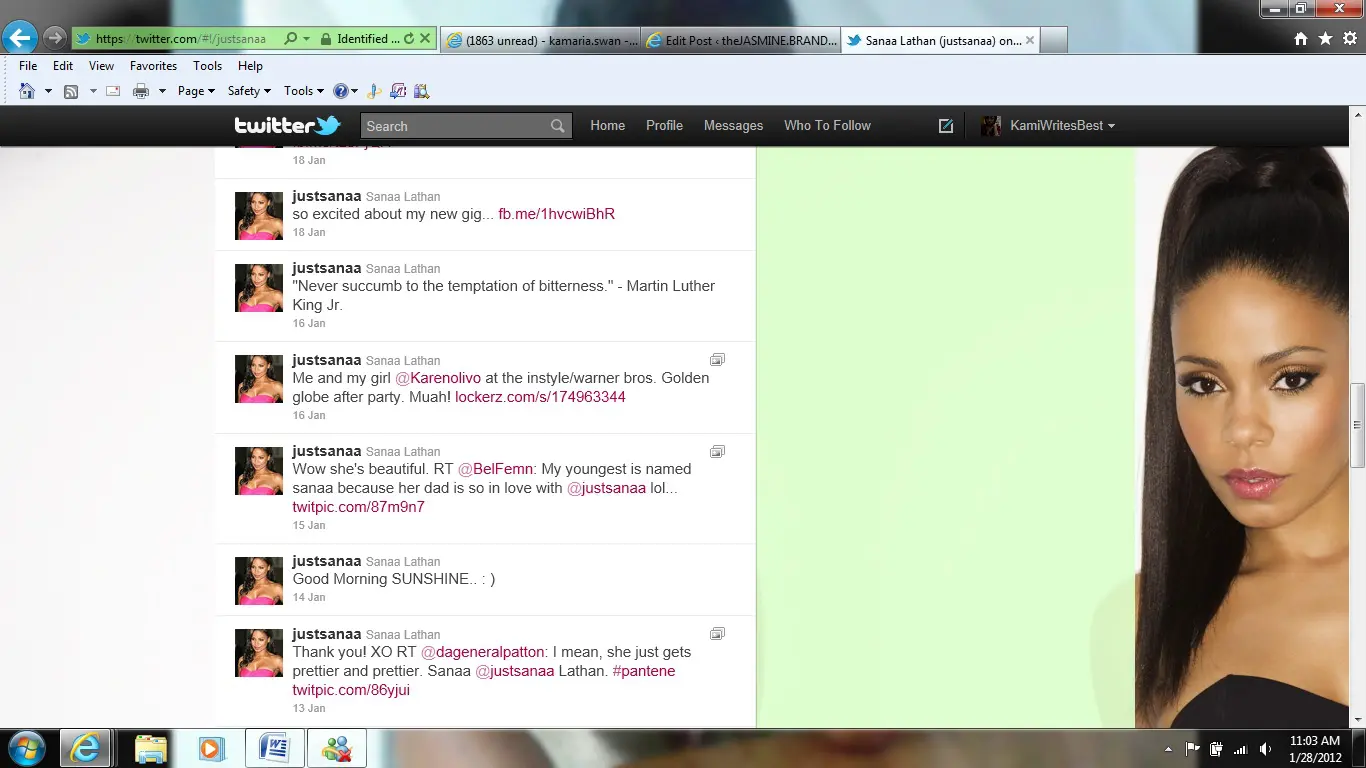Screen dimensions: 1366x768
Task: Click the IE Tools gear icon at top right
Action: (x=1349, y=39)
